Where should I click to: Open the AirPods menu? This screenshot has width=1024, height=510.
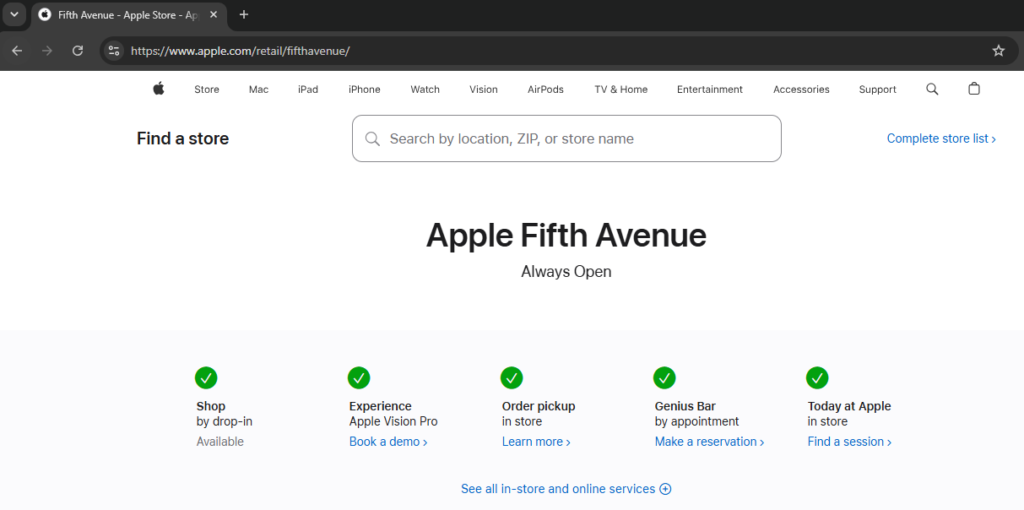tap(545, 89)
